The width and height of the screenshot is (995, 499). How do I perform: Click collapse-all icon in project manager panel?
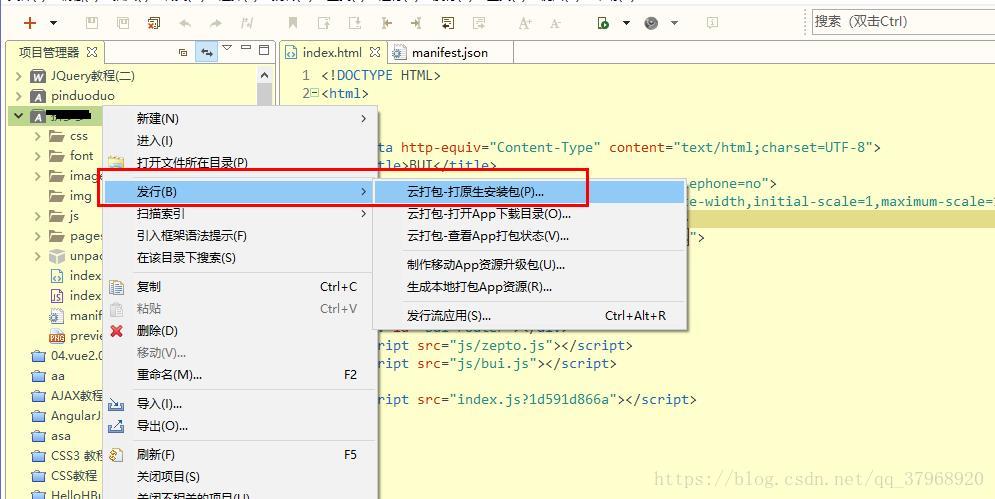[183, 52]
